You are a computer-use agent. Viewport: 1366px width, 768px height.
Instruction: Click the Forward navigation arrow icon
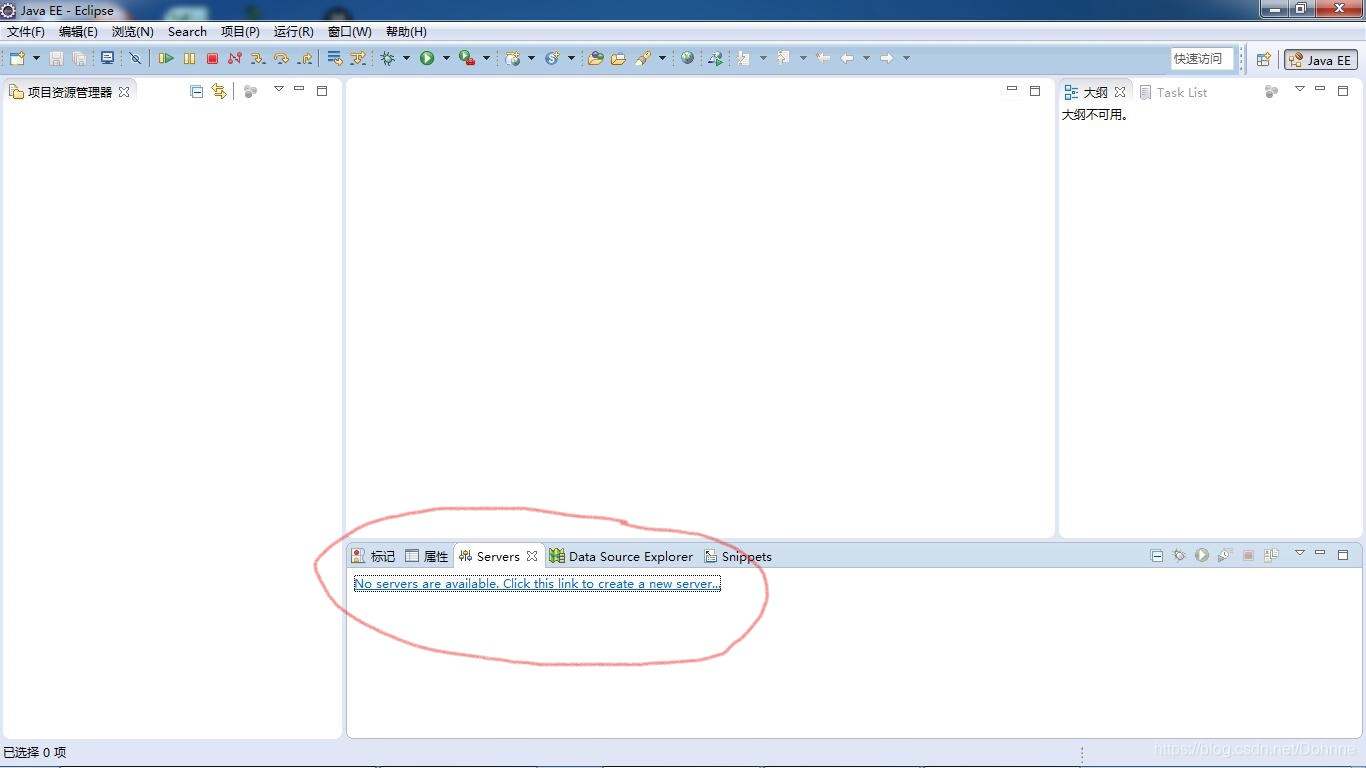pos(886,59)
